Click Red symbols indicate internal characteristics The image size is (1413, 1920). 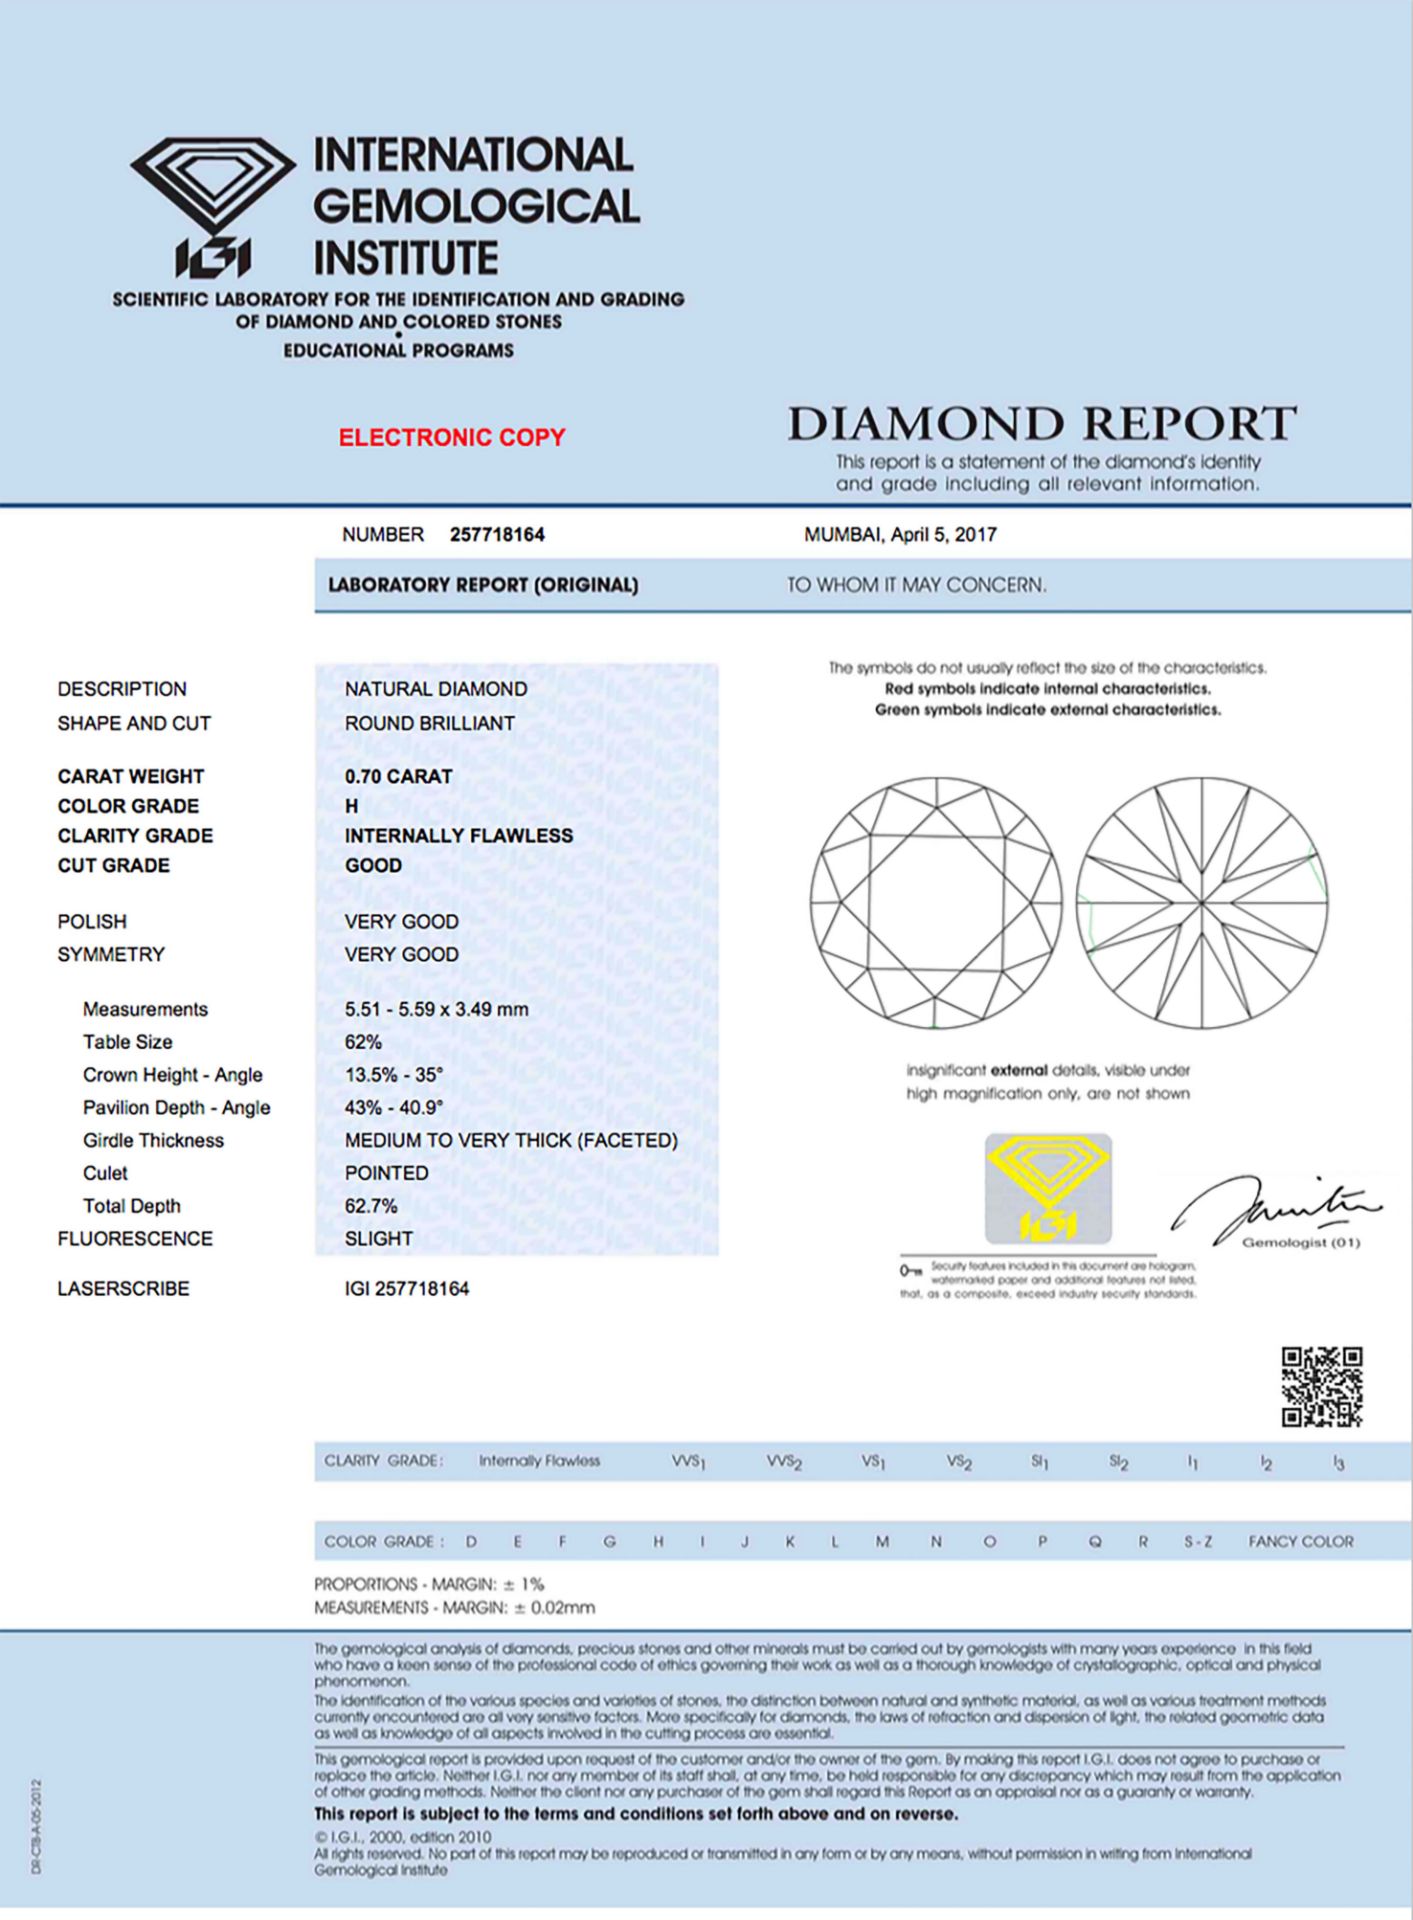point(1048,689)
